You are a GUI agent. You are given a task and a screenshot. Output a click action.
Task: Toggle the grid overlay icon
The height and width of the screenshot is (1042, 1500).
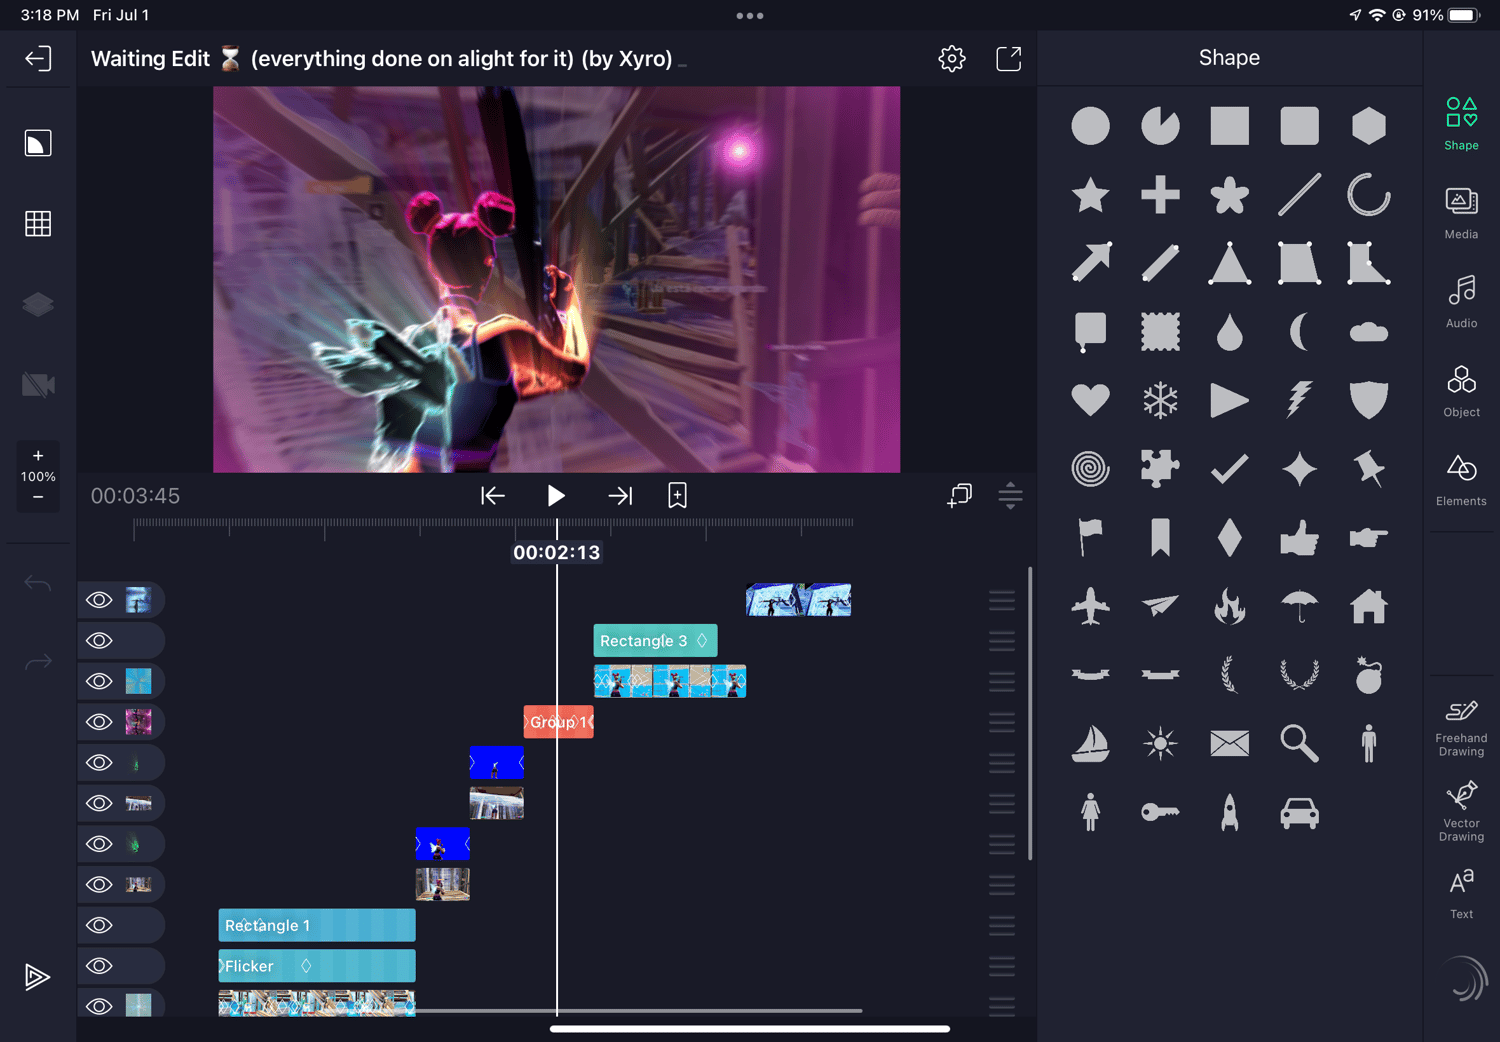coord(38,224)
